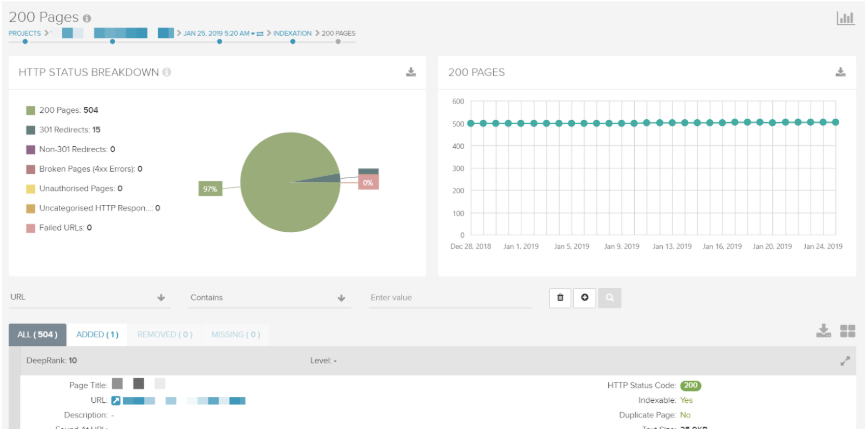Open the Jan 25, 2019 crawl date dropdown

point(218,33)
